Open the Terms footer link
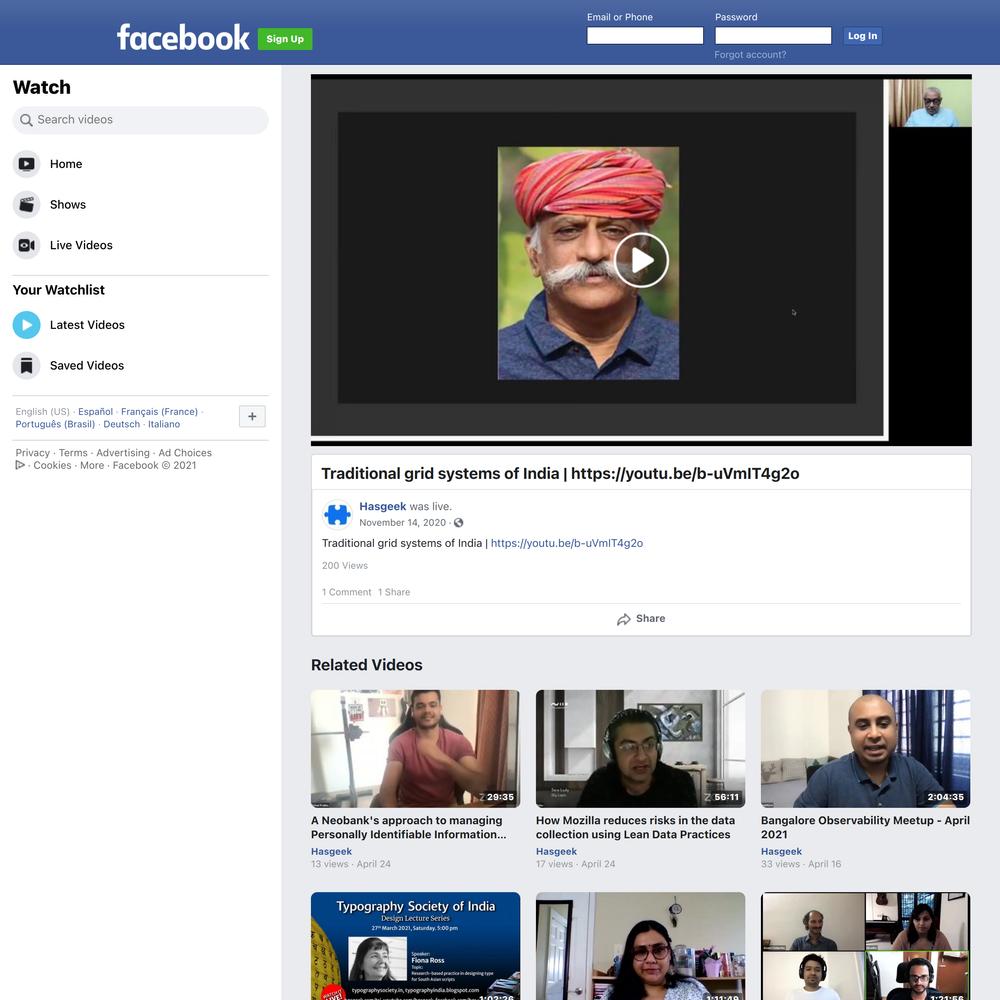Image resolution: width=1000 pixels, height=1000 pixels. 73,453
